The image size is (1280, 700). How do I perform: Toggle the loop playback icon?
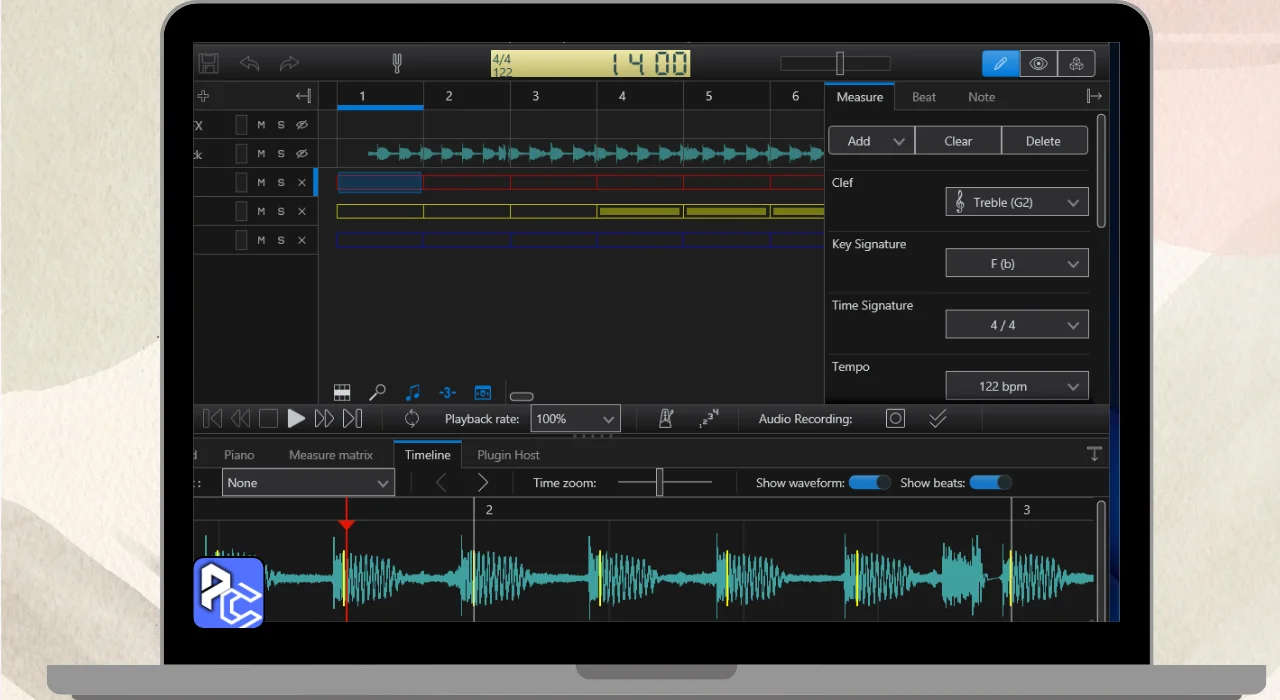click(411, 419)
